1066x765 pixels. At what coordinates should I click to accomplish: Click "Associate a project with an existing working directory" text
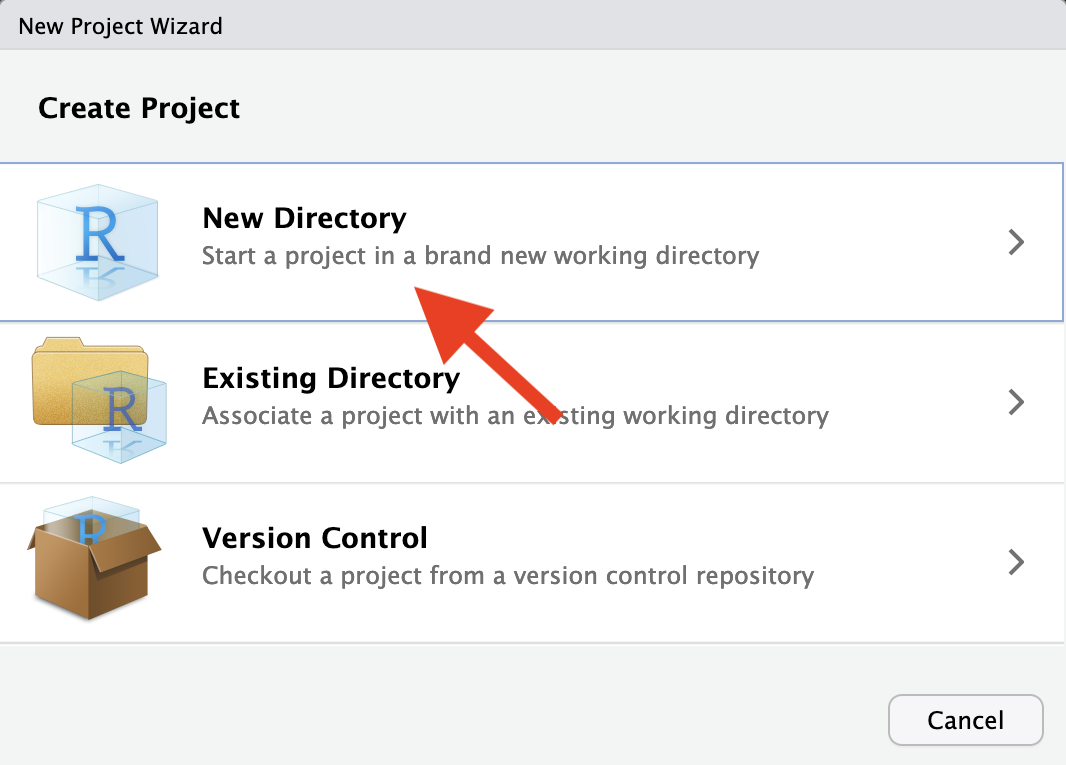tap(515, 416)
